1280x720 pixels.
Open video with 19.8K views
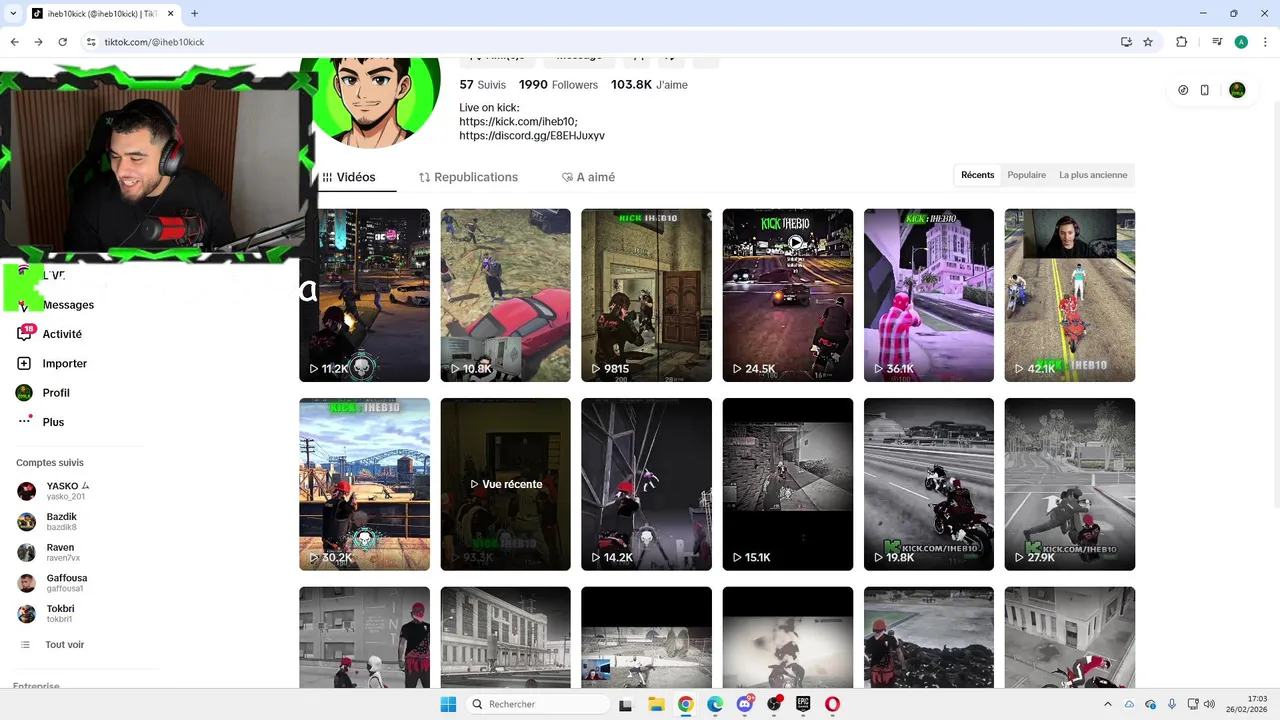point(929,484)
